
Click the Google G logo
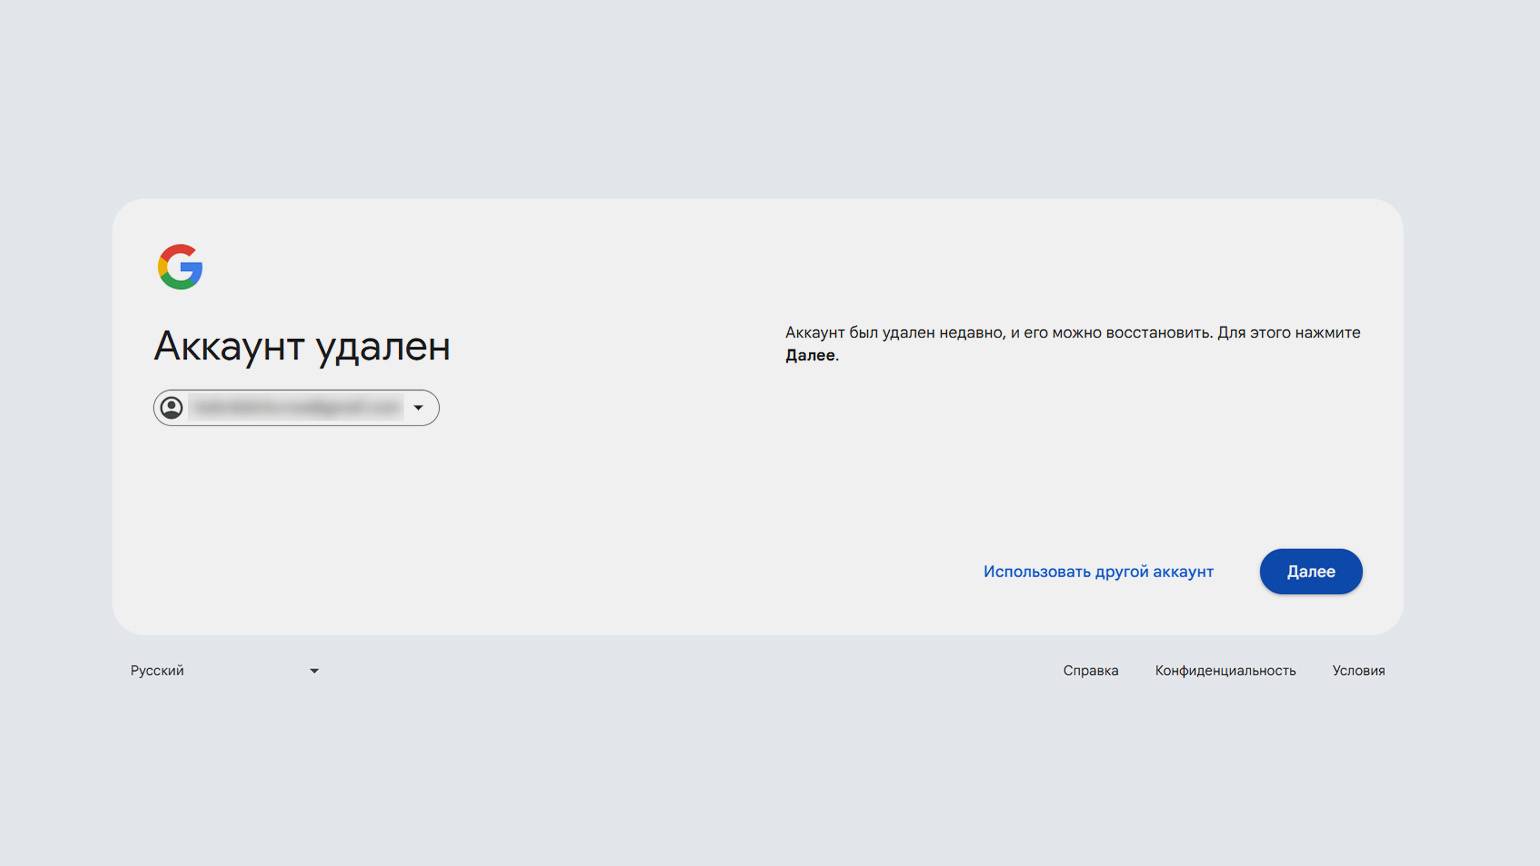tap(180, 267)
